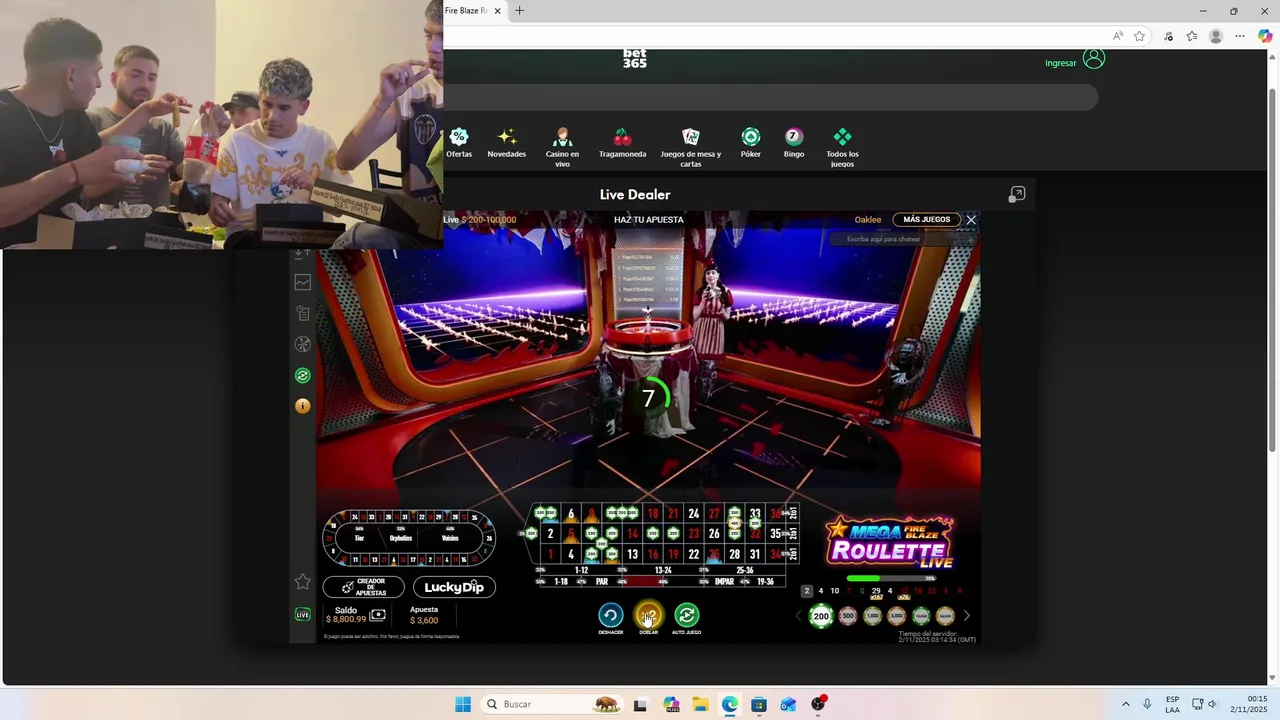1280x720 pixels.
Task: Click the racetrack wheel icon in game sidebar
Action: point(303,344)
